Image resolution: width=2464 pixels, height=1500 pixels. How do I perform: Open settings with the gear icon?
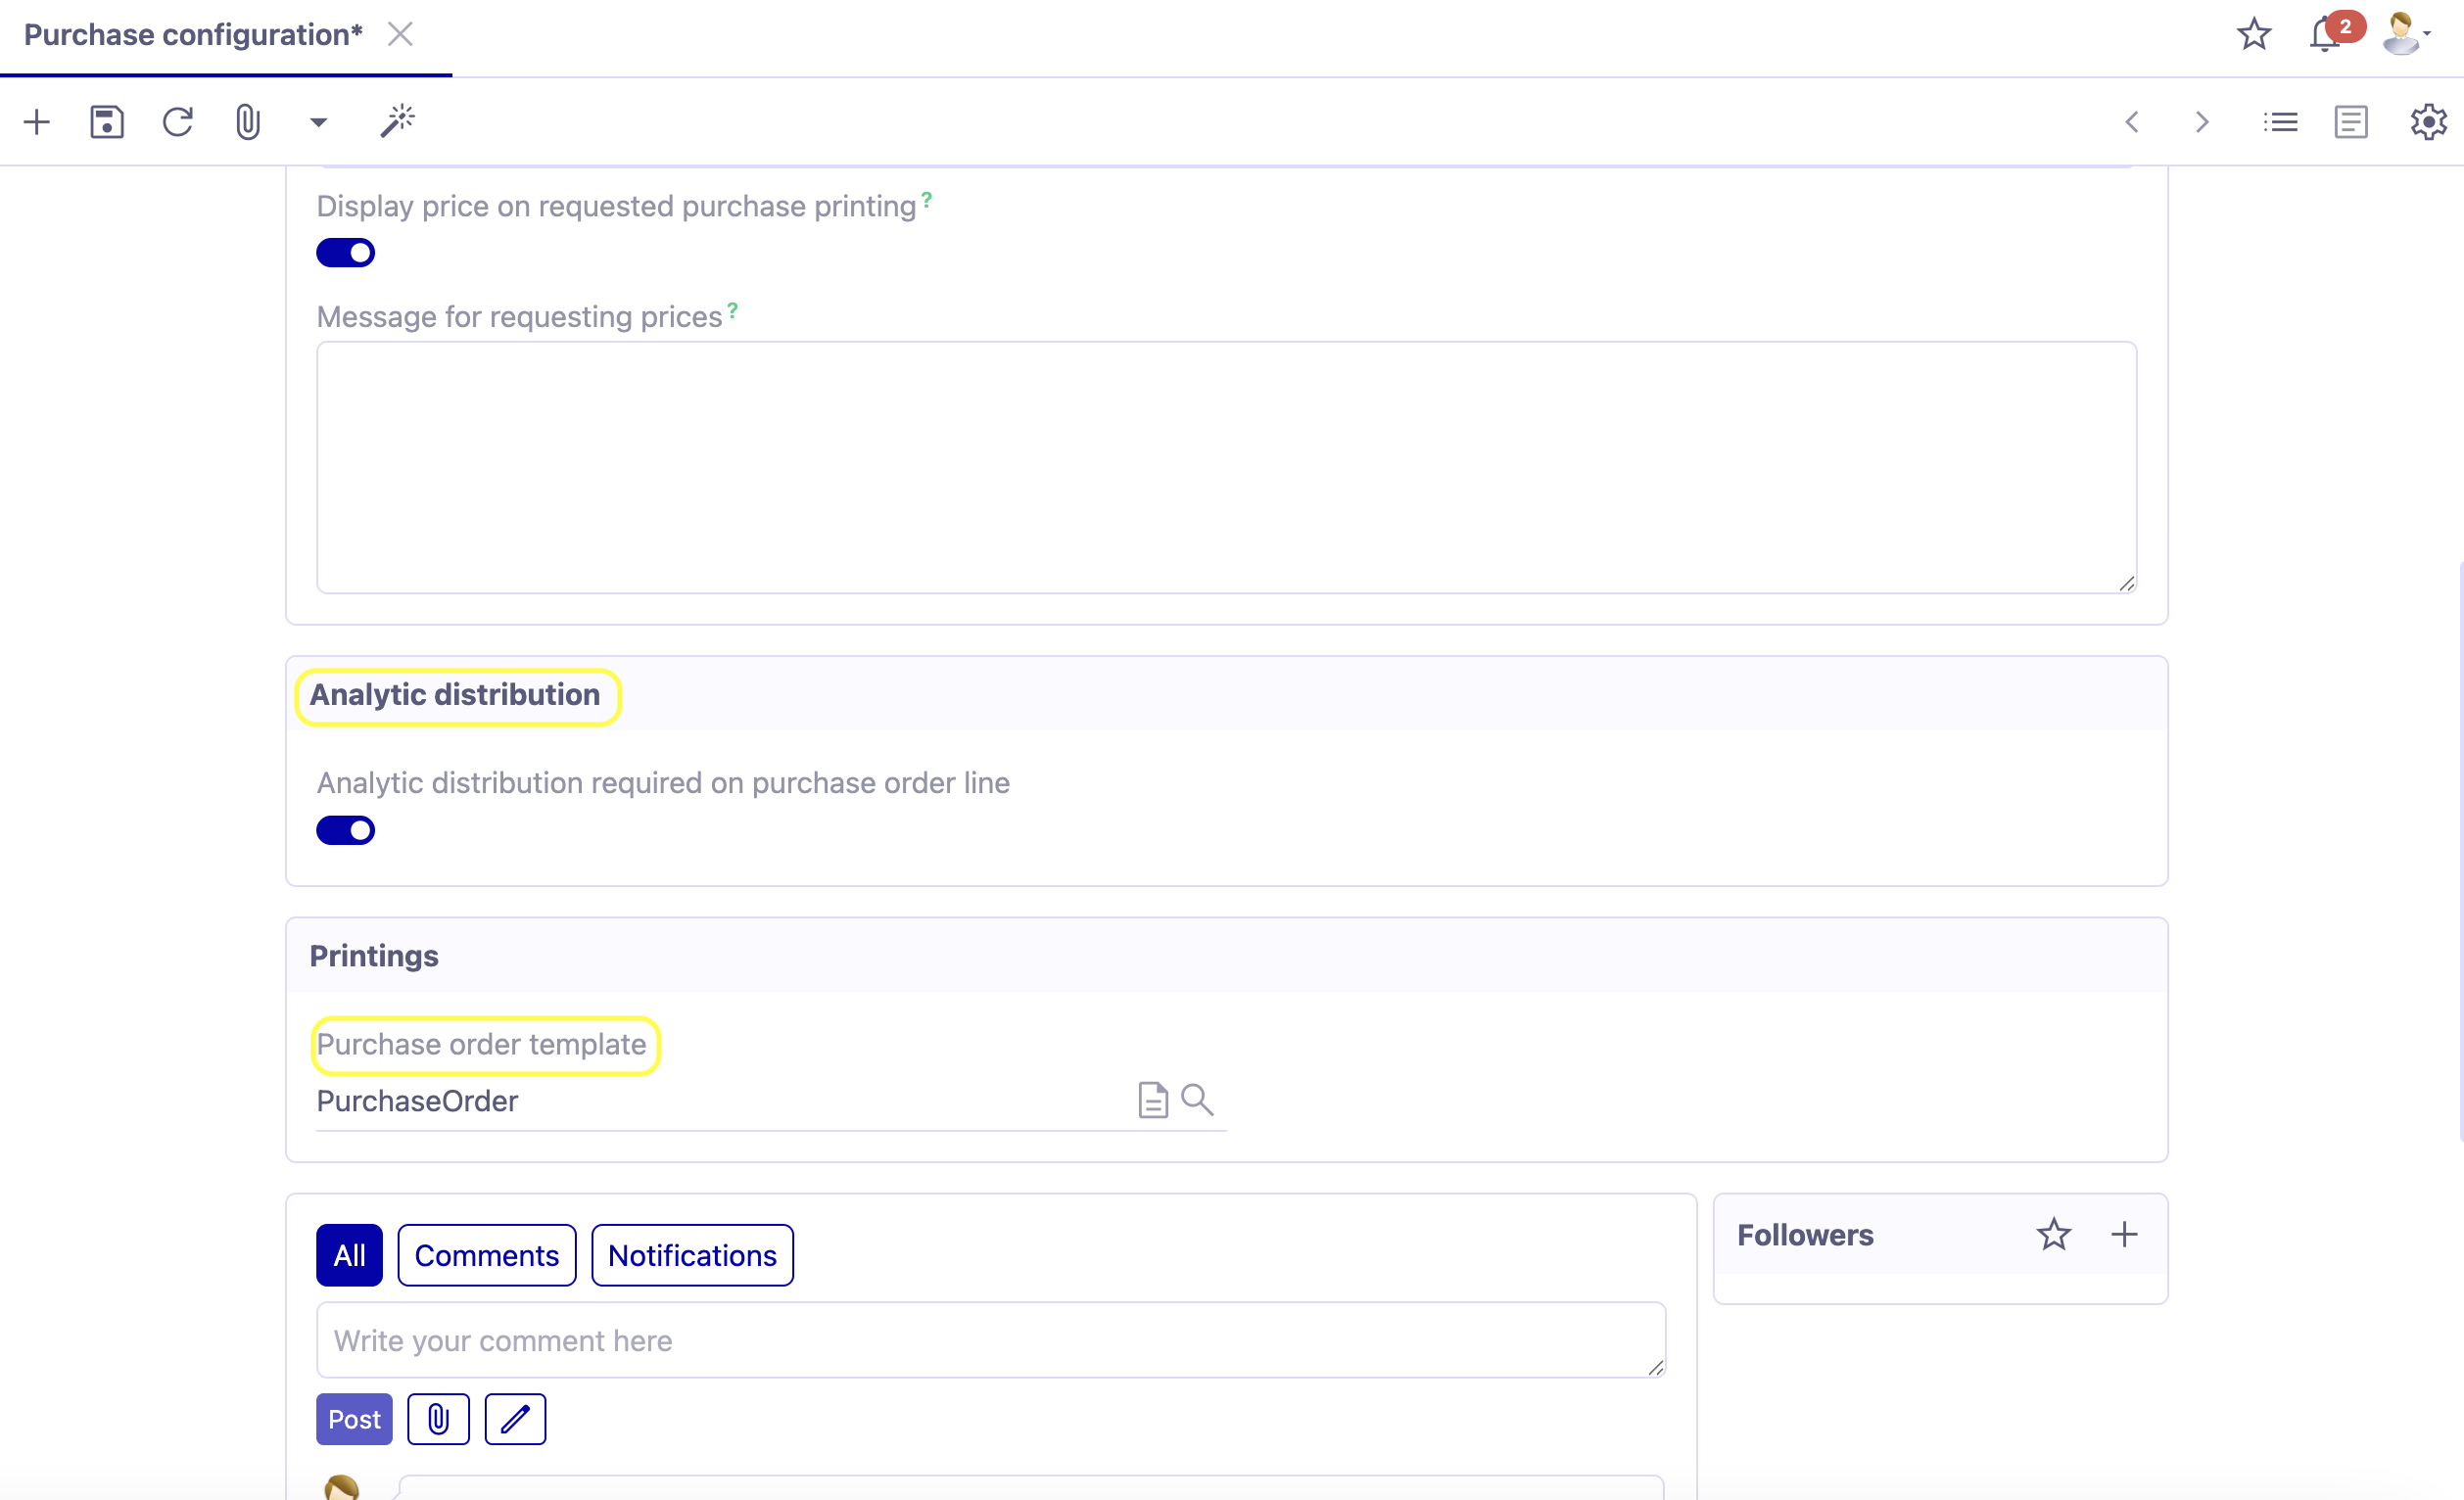pyautogui.click(x=2428, y=121)
